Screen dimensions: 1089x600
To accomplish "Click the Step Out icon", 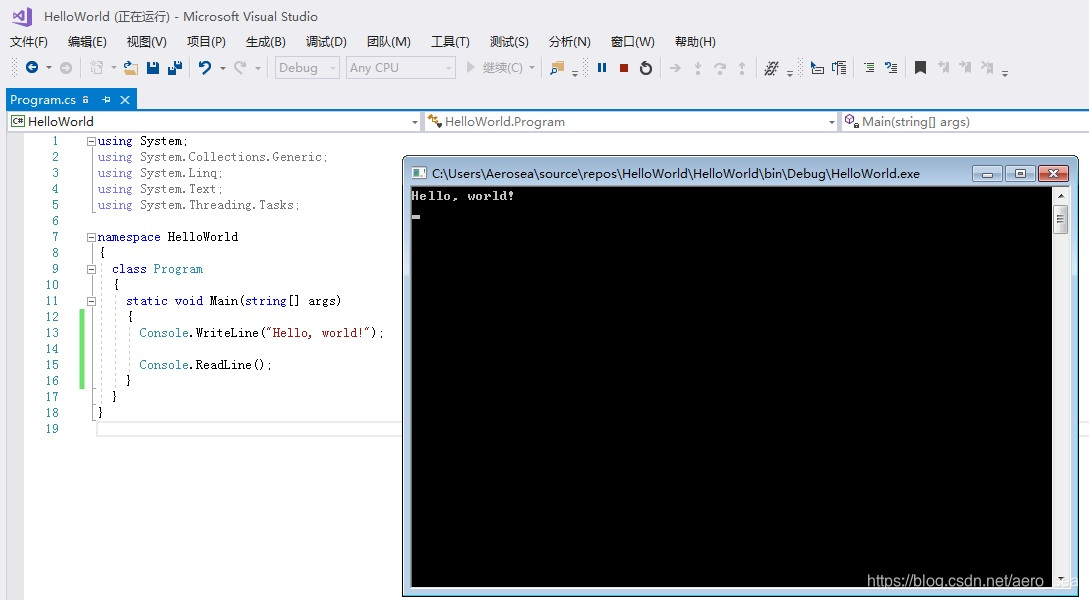I will (x=742, y=67).
